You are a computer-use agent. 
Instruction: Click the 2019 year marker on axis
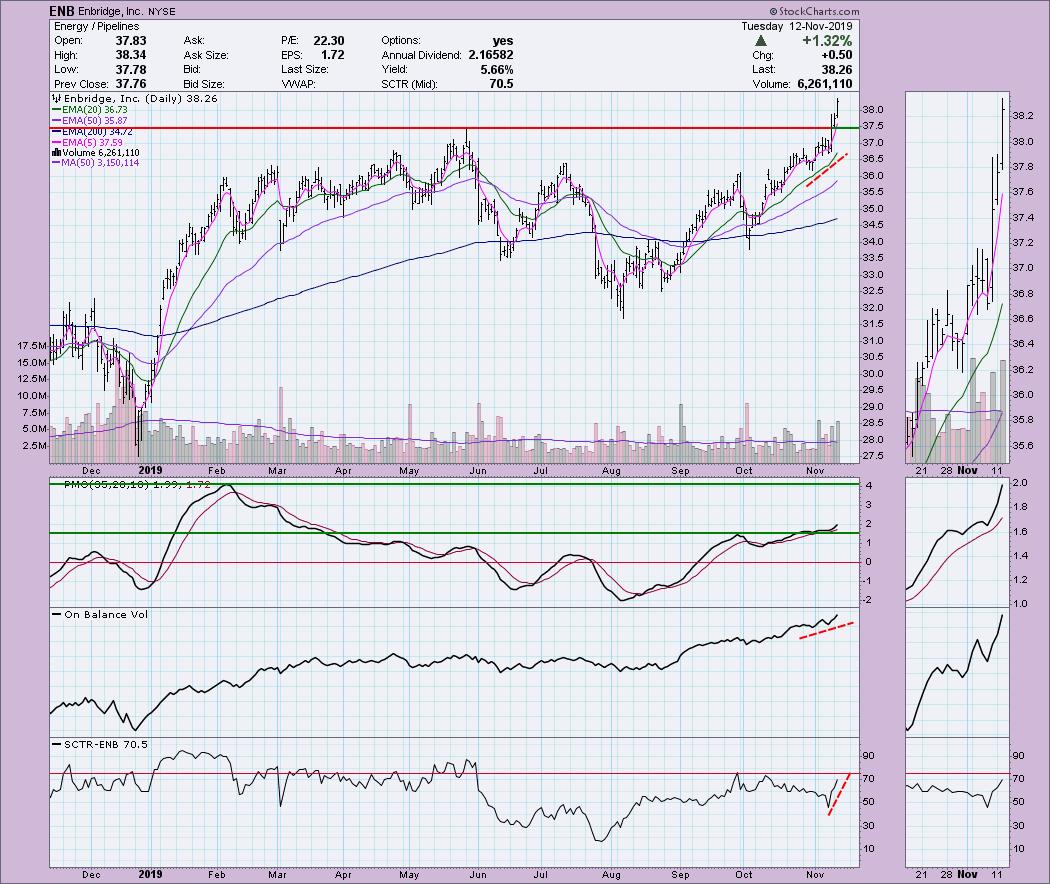tap(150, 468)
